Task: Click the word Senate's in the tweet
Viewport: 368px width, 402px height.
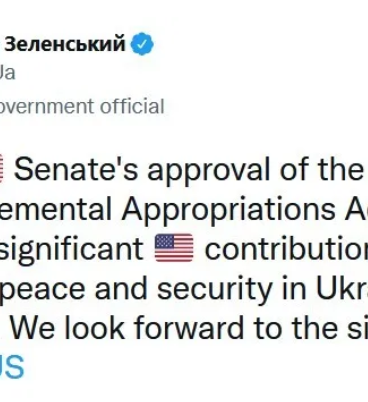Action: click(76, 169)
